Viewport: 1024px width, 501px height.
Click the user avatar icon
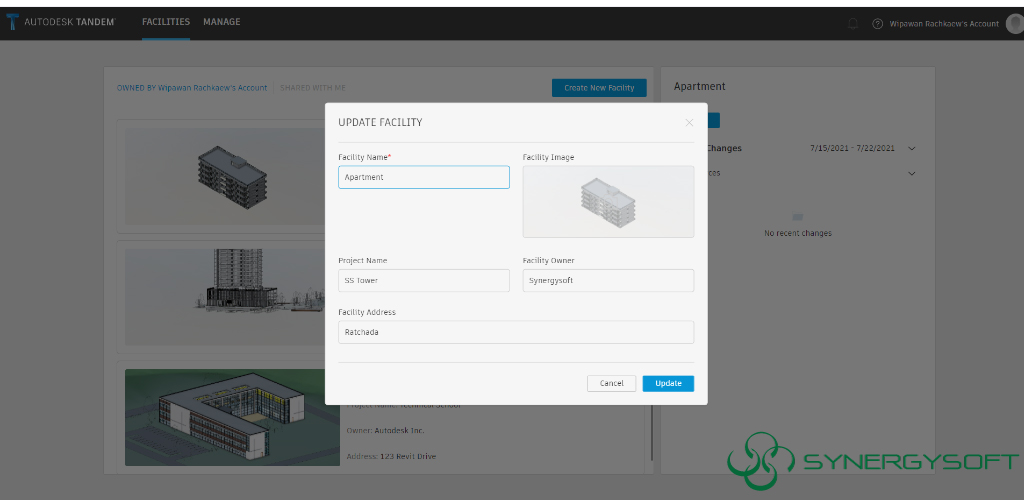point(1015,24)
